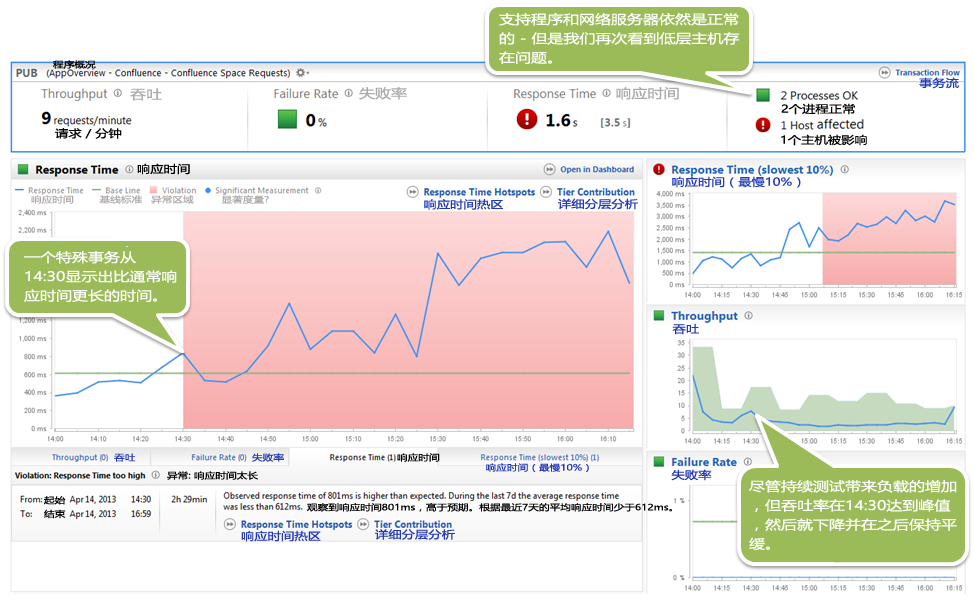Click Open in Dashboard button
974x600 pixels.
click(589, 170)
